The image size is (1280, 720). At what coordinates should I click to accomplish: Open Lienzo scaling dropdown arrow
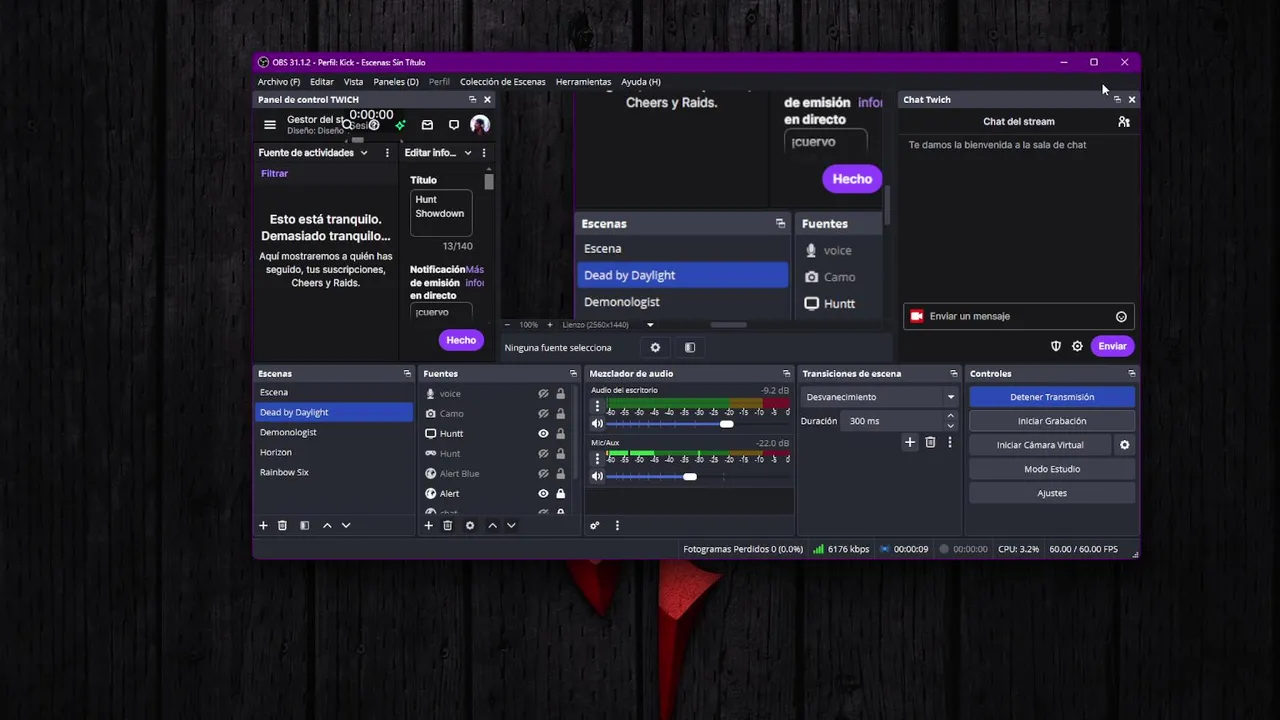650,325
